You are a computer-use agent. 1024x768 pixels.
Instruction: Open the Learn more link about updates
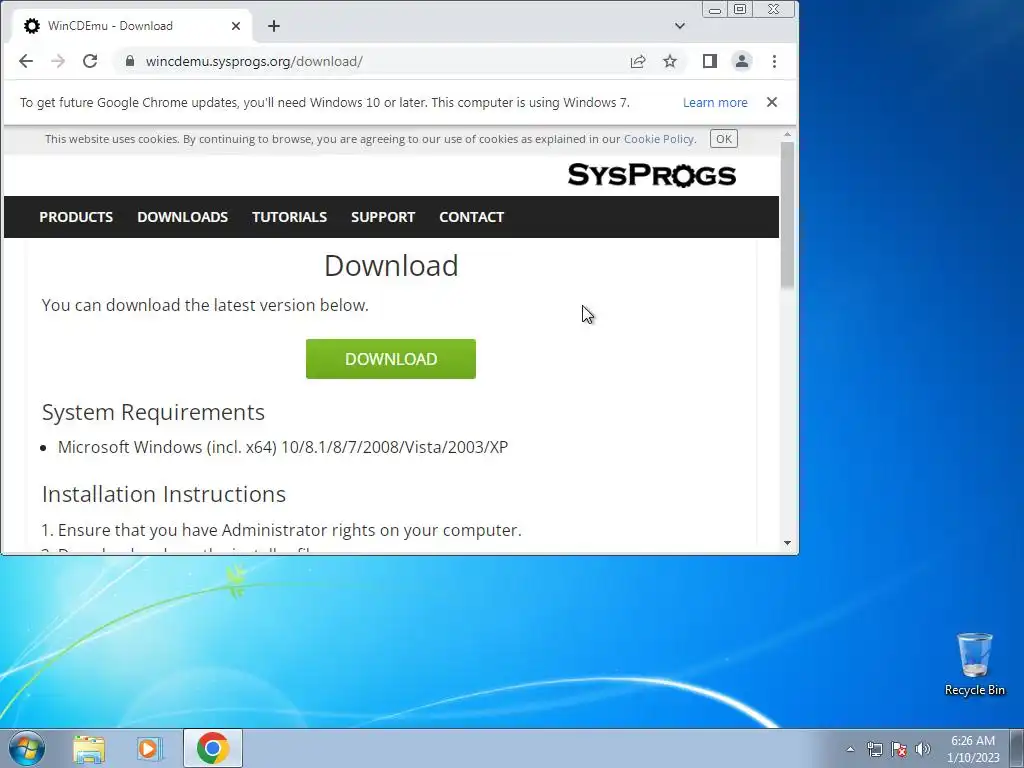[715, 103]
